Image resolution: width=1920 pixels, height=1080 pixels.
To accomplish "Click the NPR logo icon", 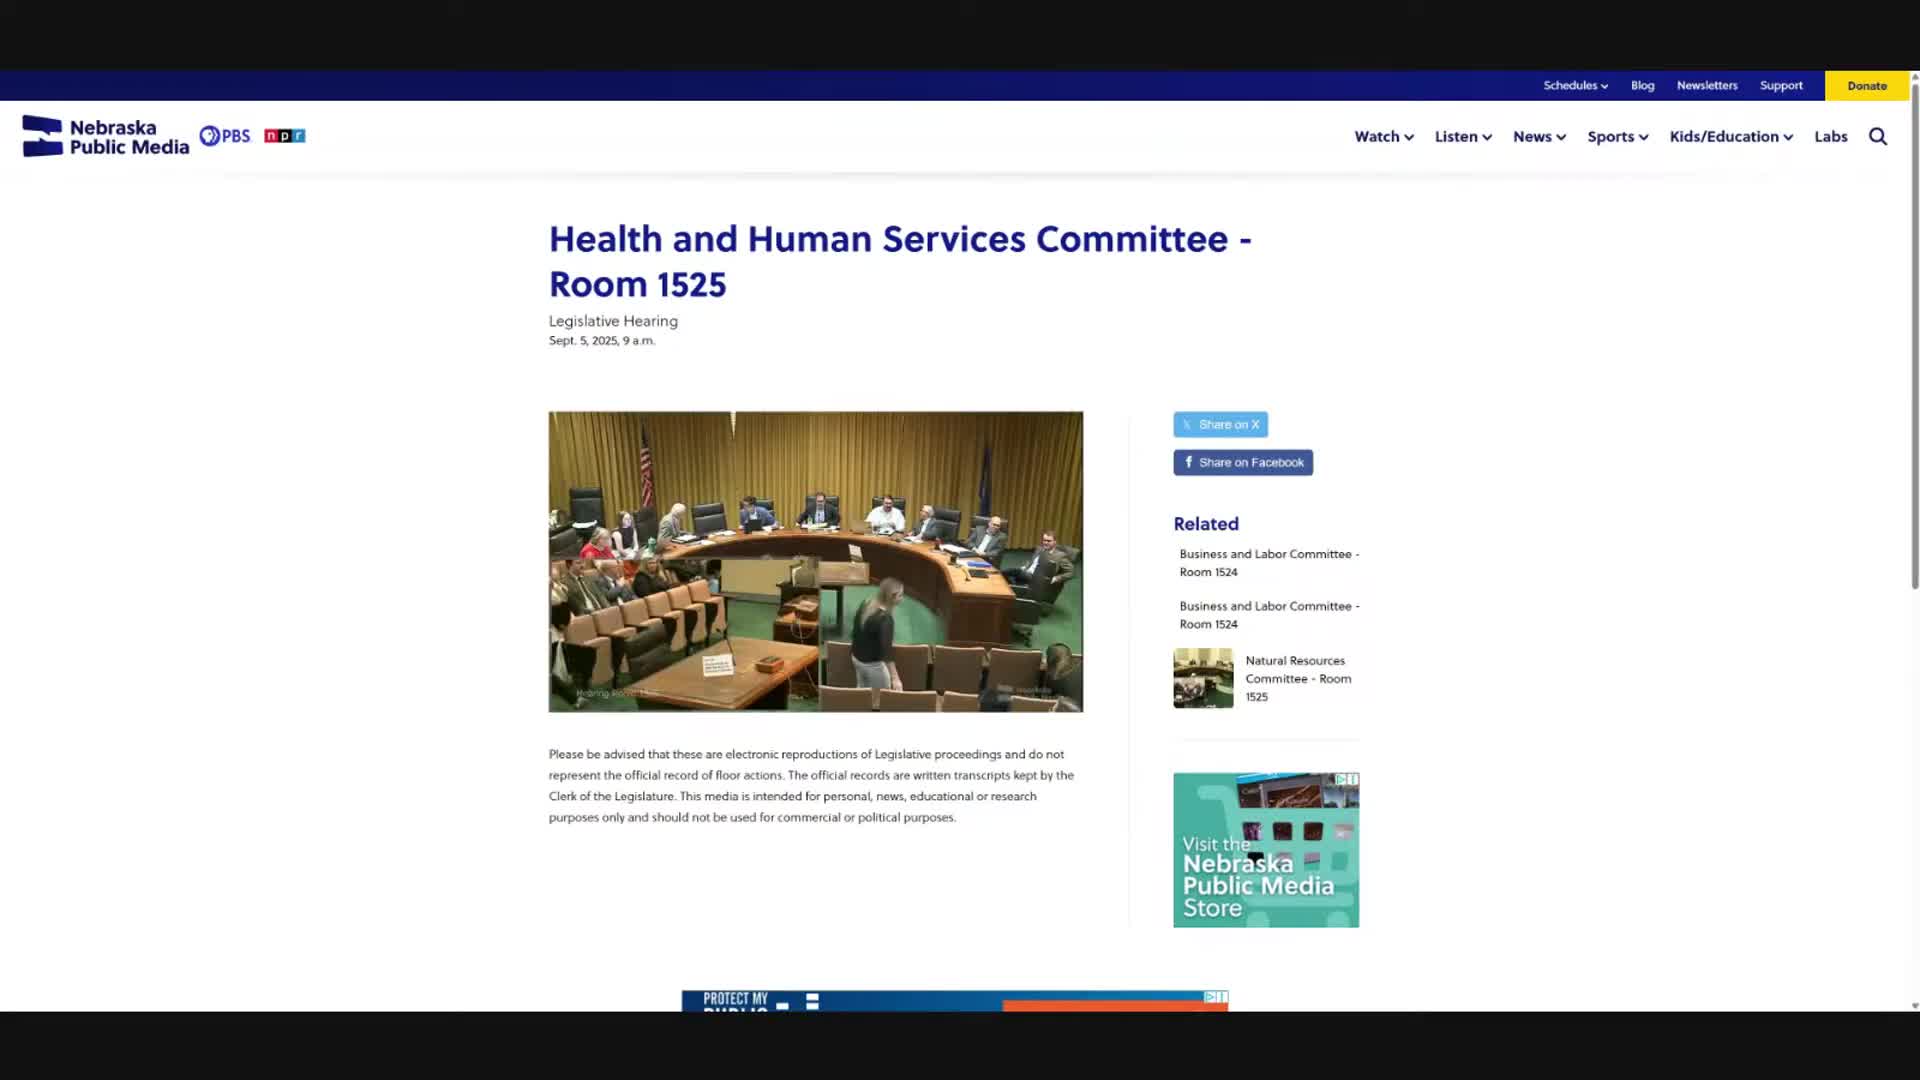I will pyautogui.click(x=284, y=136).
